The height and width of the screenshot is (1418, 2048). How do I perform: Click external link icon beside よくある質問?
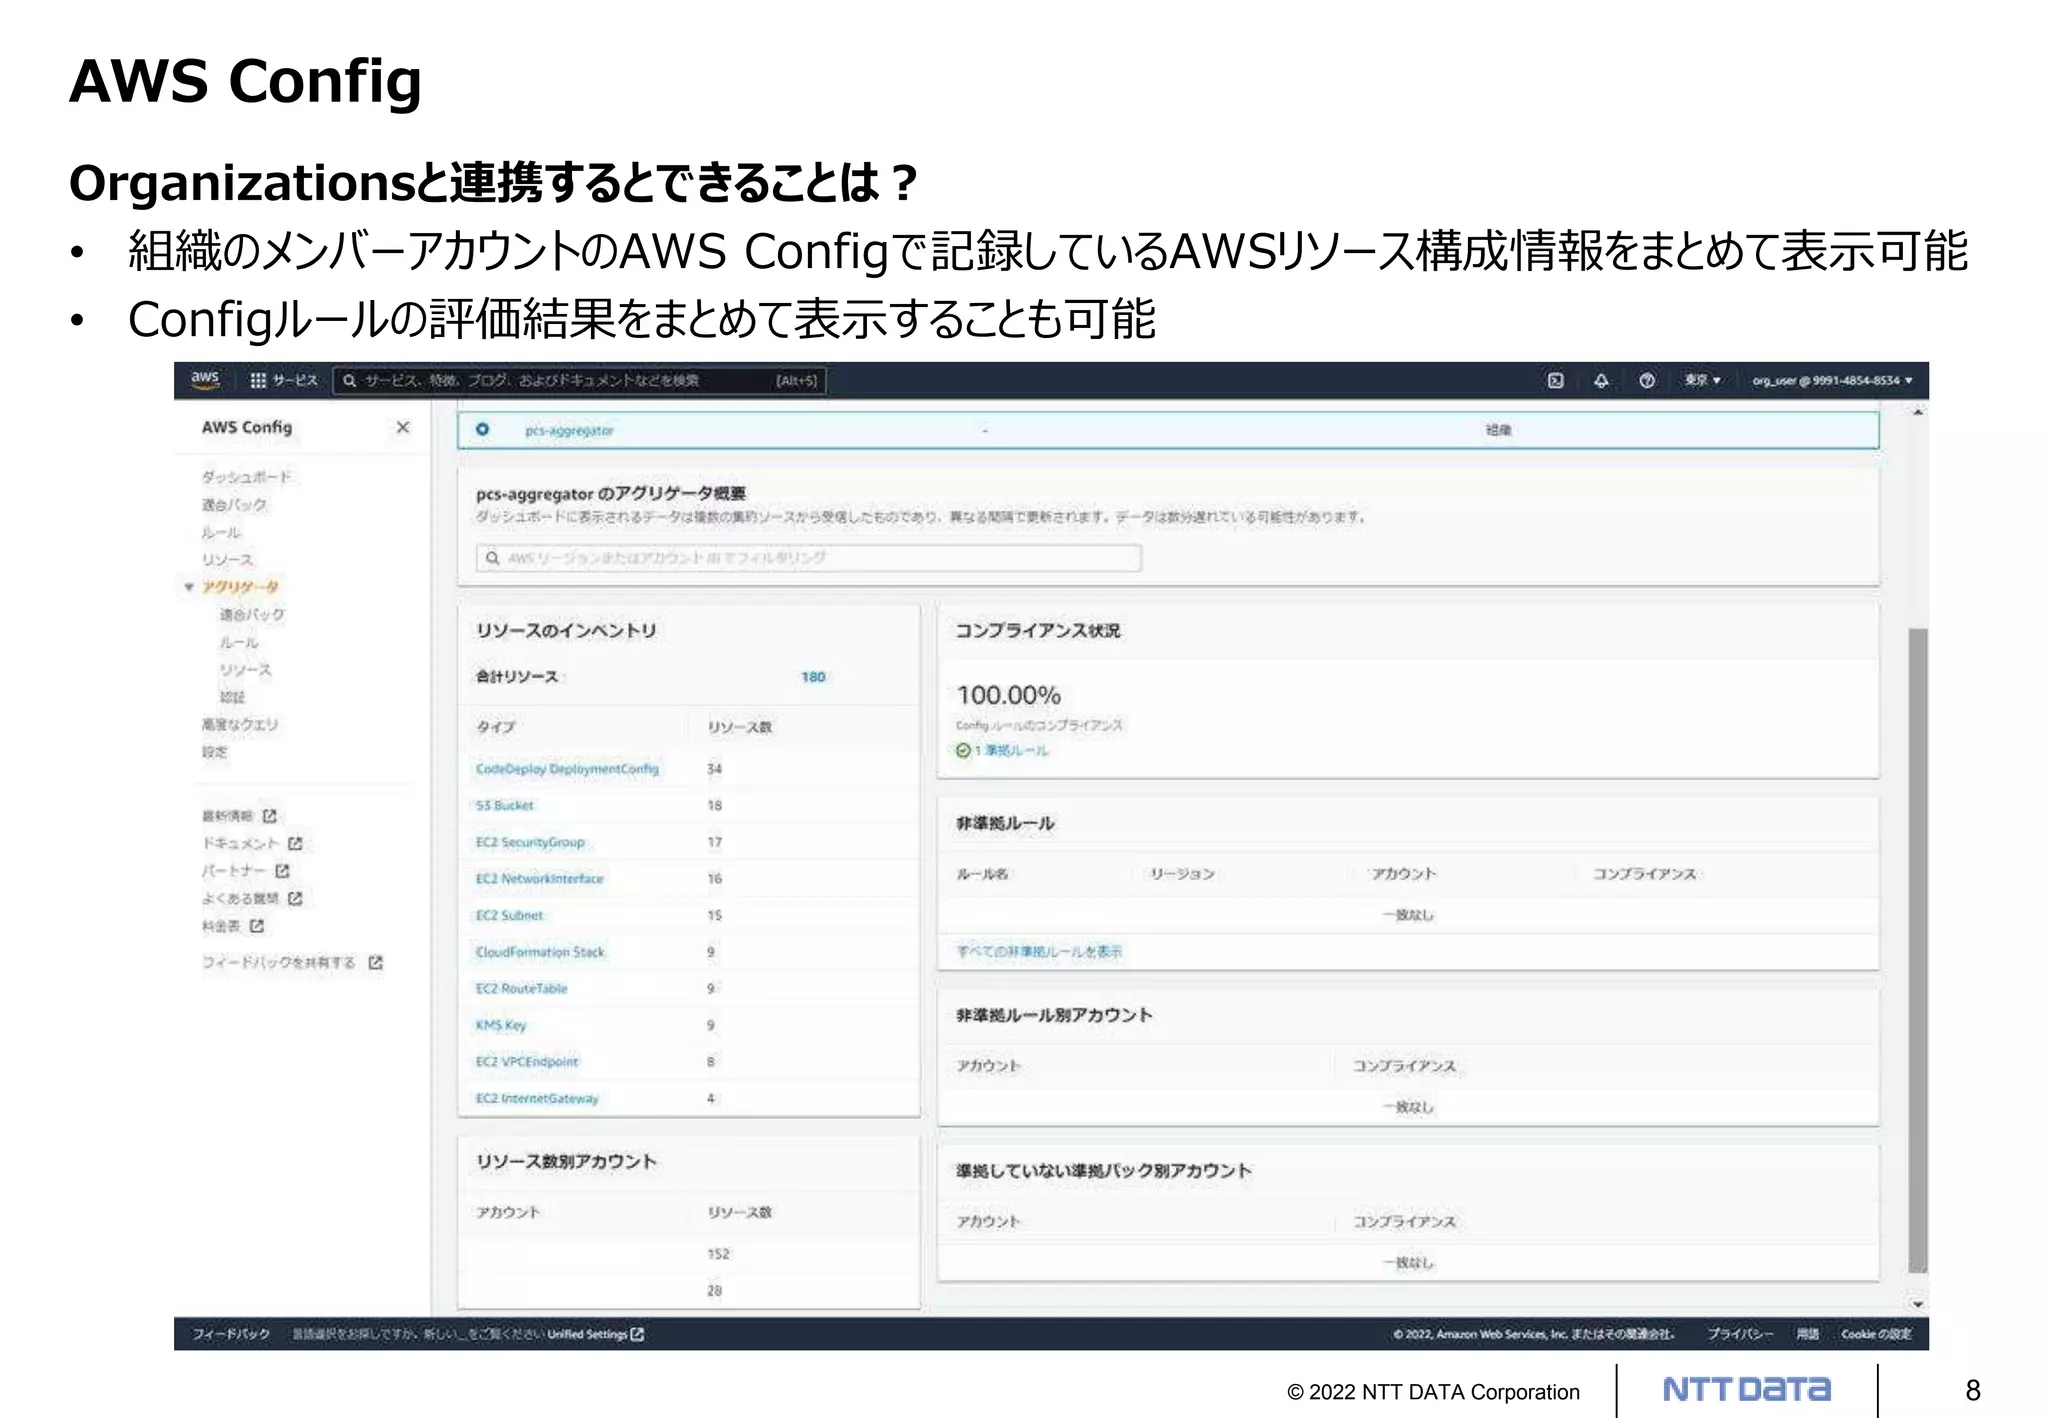click(295, 899)
